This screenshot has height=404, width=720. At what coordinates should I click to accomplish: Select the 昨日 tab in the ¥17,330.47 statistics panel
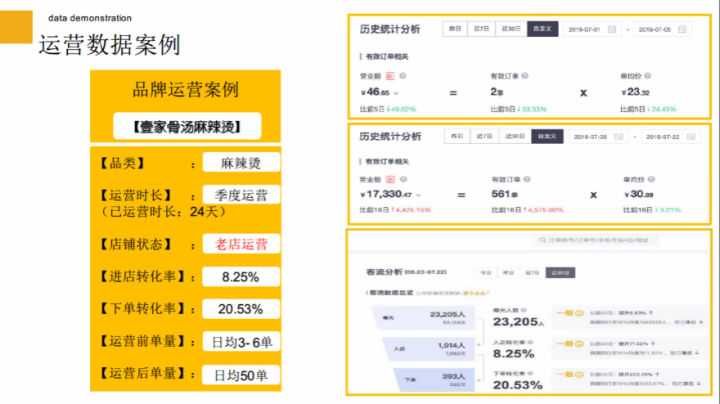[x=457, y=136]
